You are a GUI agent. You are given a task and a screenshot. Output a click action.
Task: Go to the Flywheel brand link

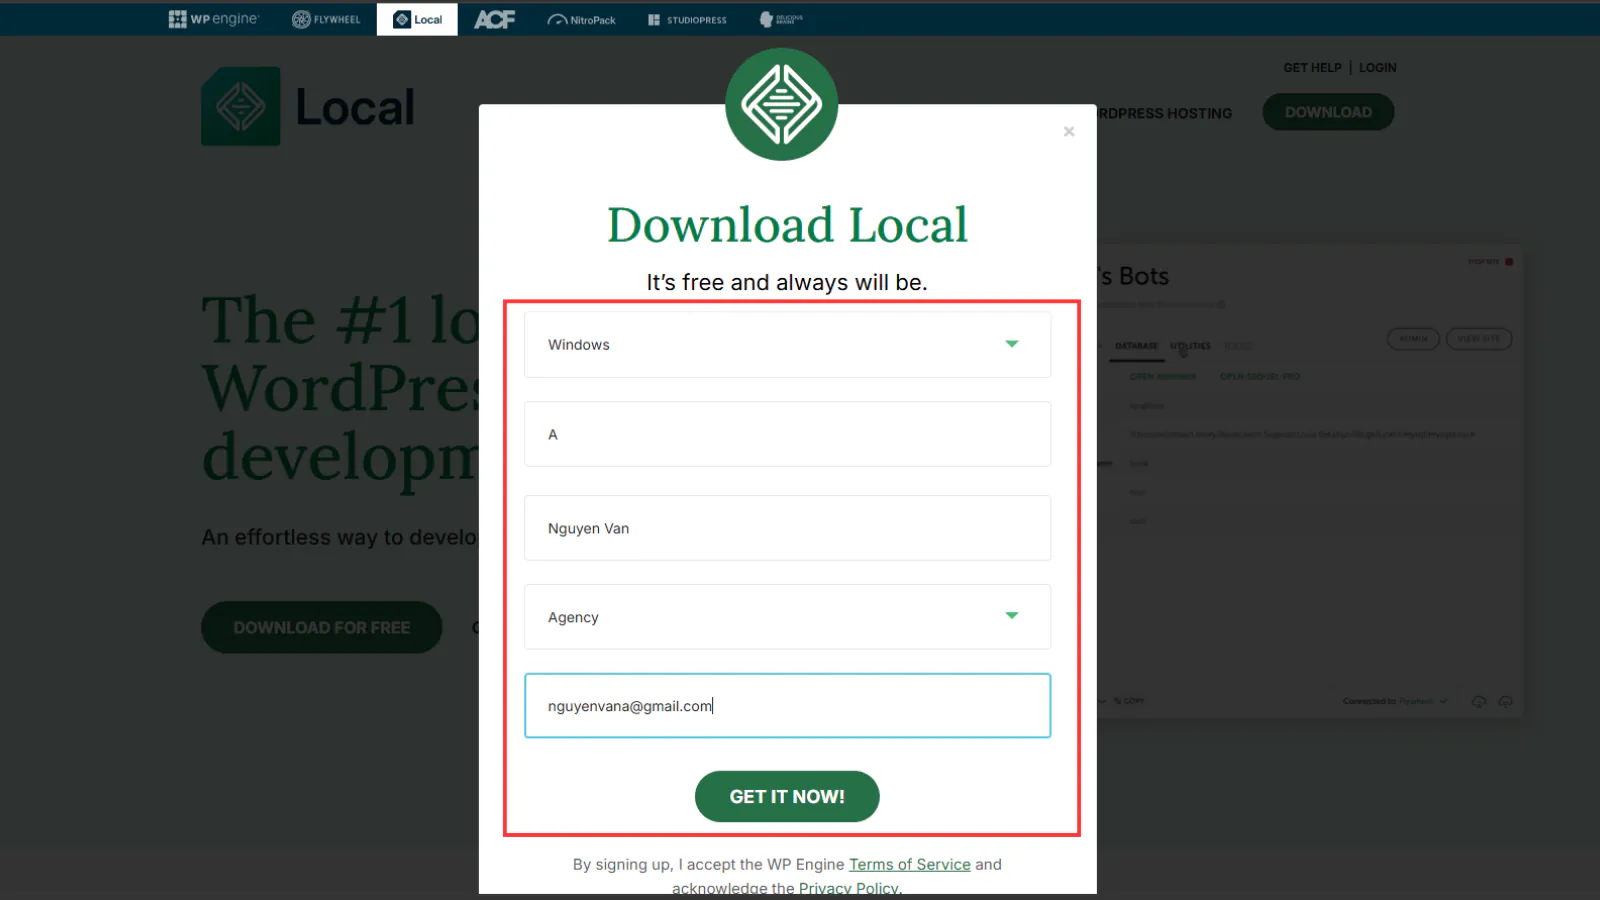pos(326,19)
